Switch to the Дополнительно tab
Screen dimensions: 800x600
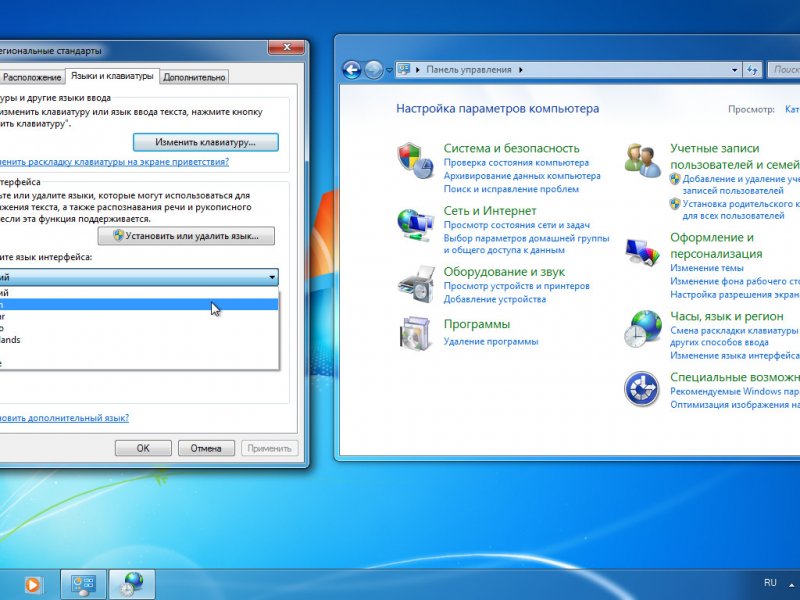(194, 77)
